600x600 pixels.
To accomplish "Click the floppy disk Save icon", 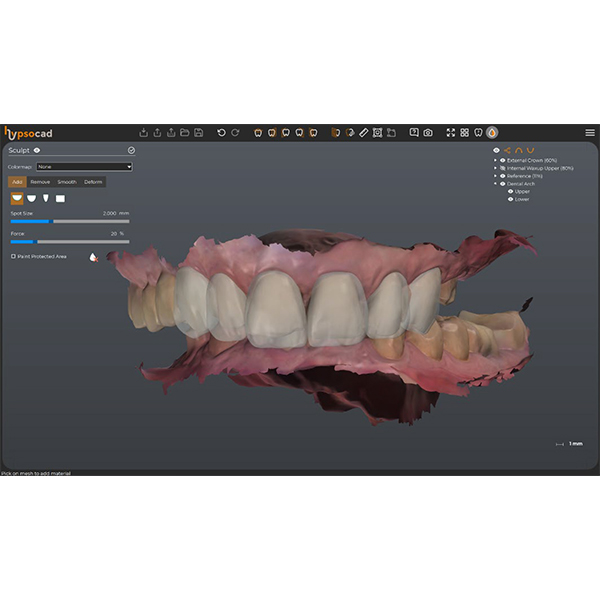I will coord(199,132).
